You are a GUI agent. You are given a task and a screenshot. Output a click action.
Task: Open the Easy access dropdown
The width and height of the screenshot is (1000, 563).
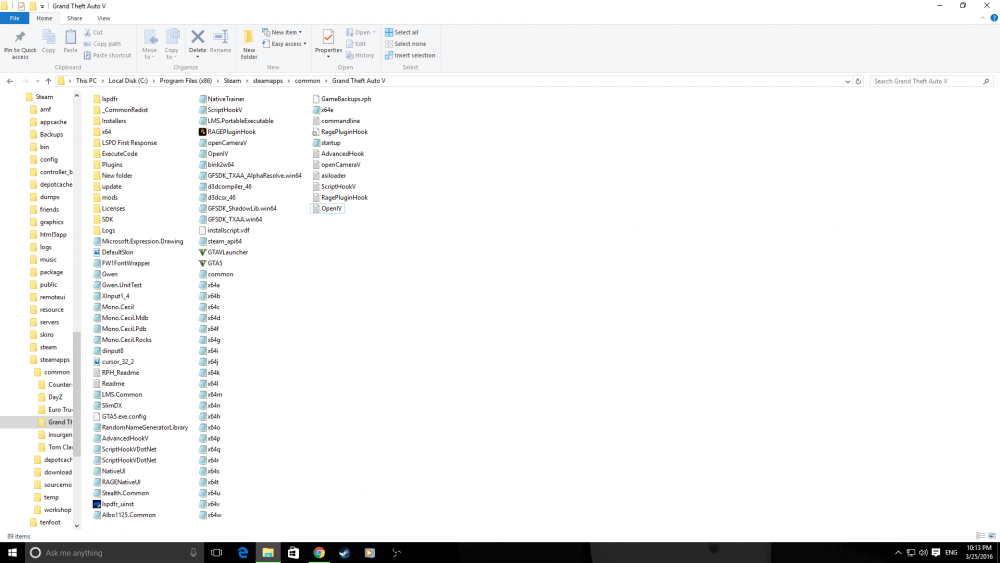[284, 44]
